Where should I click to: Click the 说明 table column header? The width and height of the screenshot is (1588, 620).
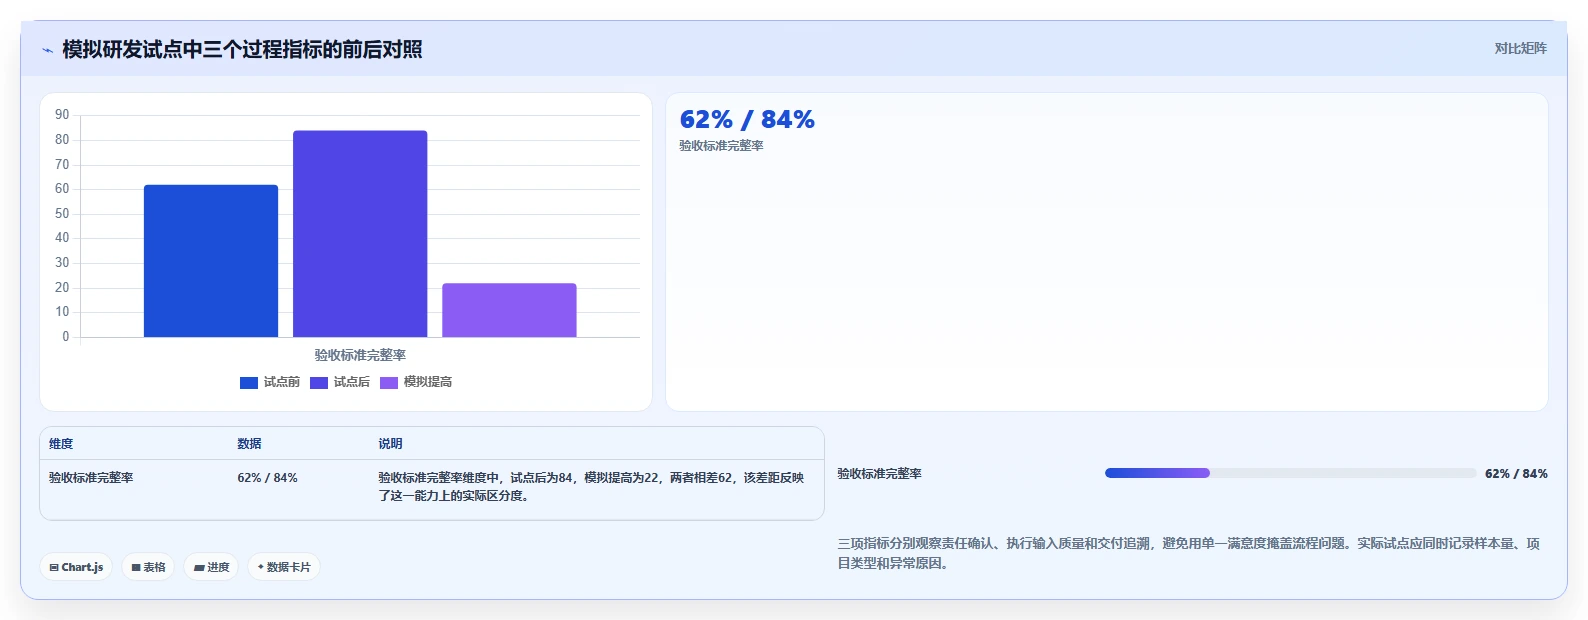[x=390, y=444]
